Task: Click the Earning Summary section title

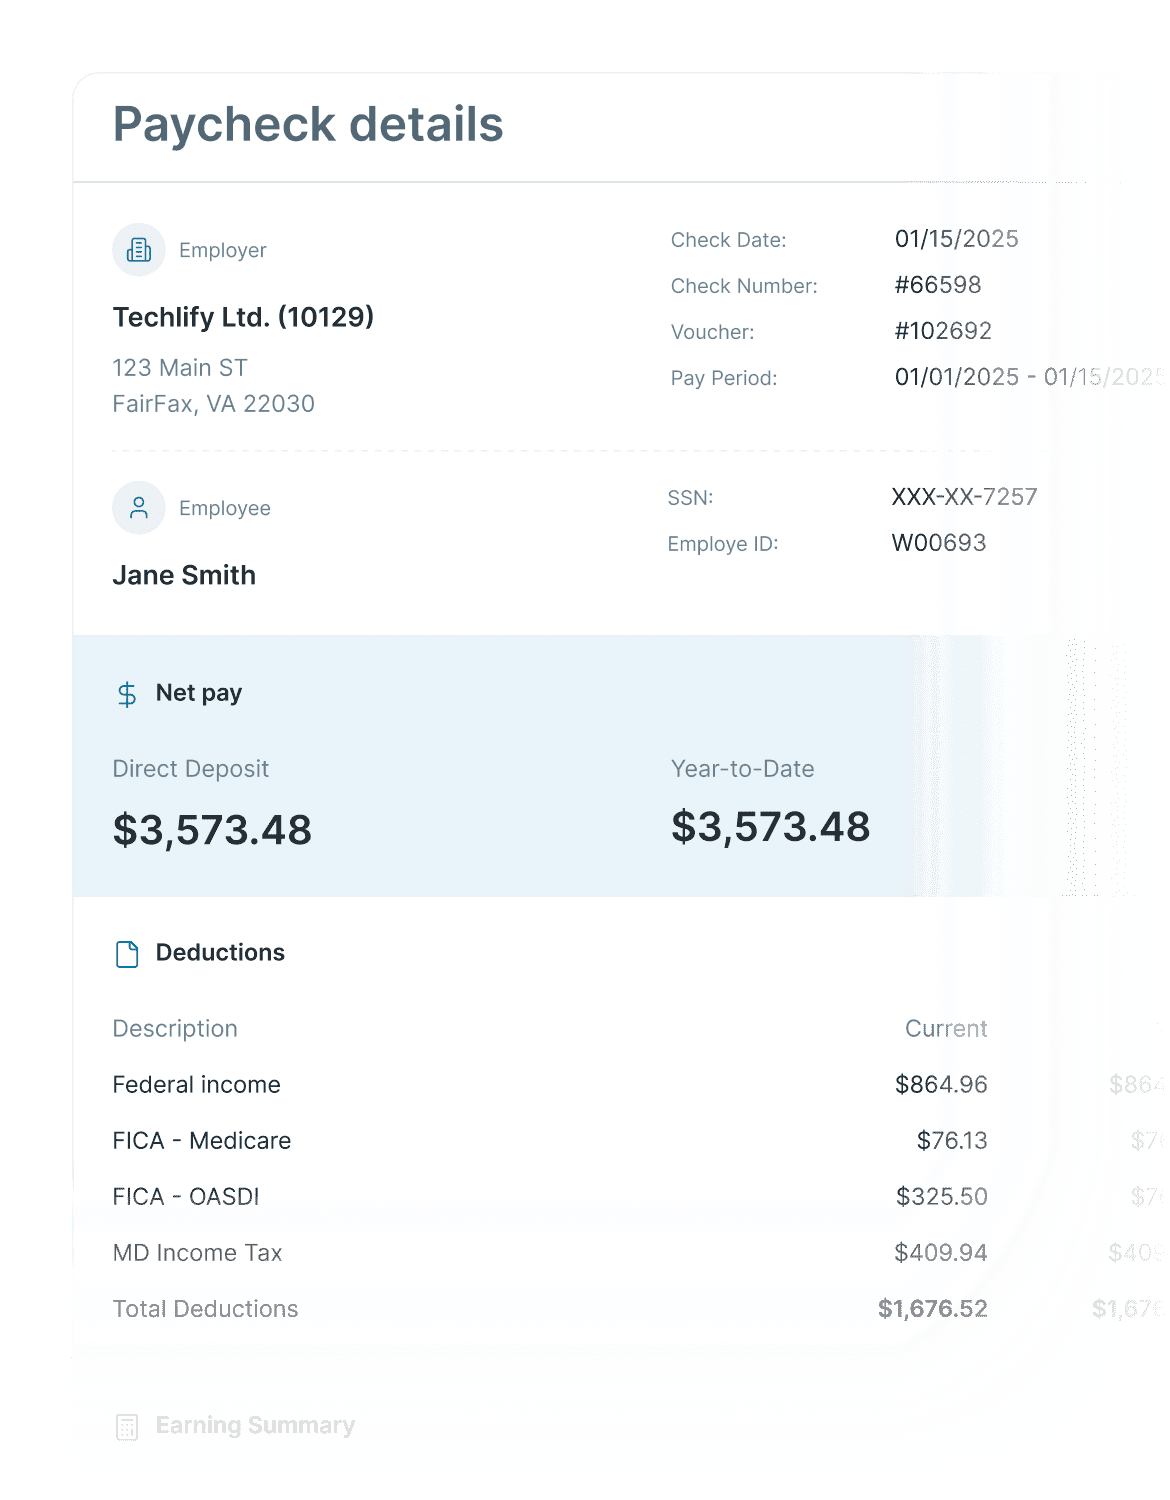Action: [255, 1426]
